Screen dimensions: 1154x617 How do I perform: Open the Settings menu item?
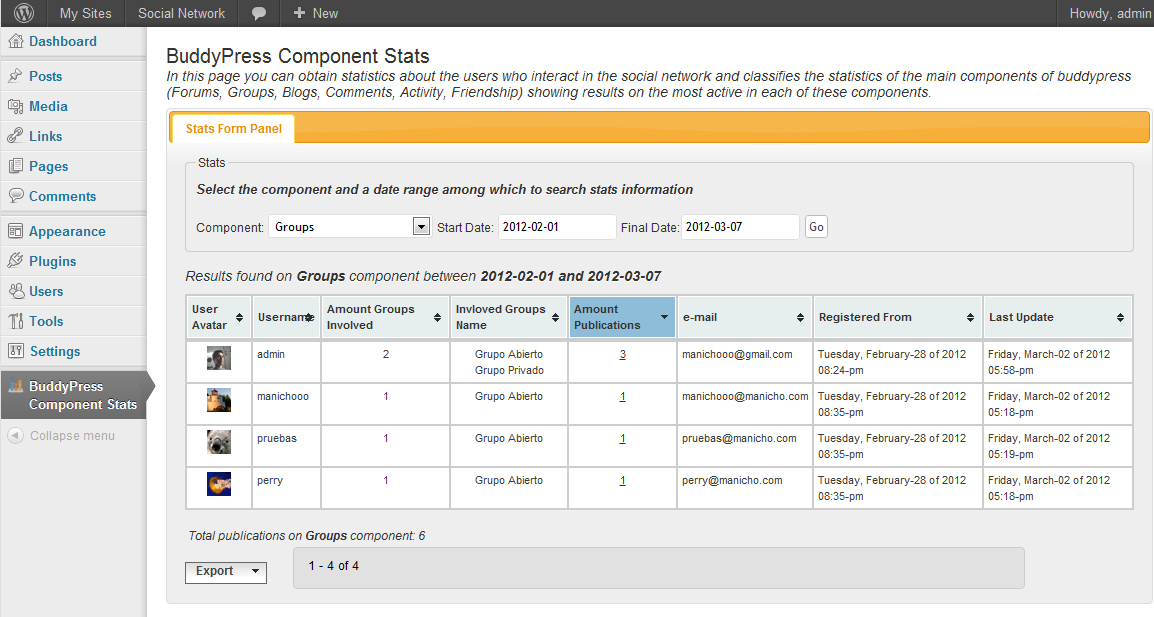54,351
